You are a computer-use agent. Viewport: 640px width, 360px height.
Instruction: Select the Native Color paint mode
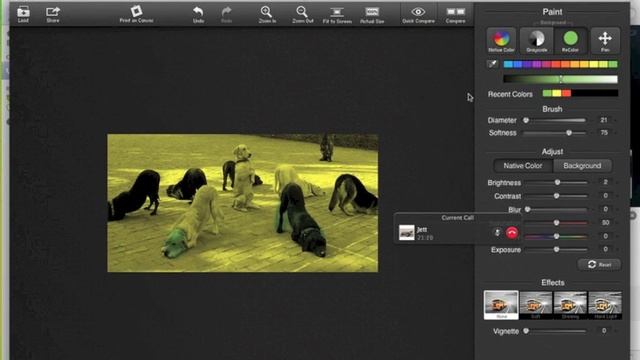[501, 40]
